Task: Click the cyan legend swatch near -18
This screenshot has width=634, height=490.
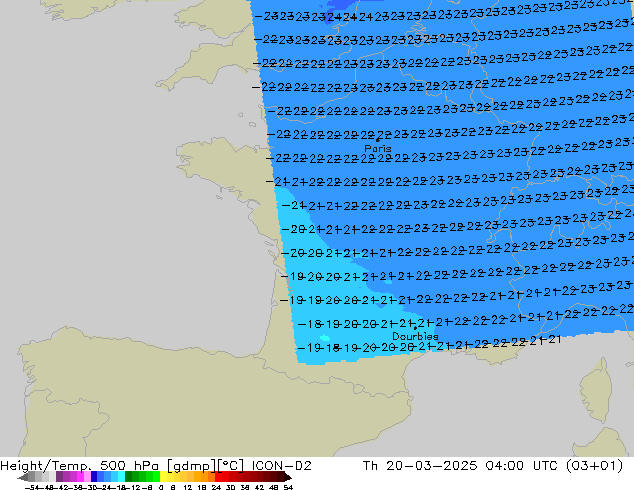Action: (x=122, y=477)
